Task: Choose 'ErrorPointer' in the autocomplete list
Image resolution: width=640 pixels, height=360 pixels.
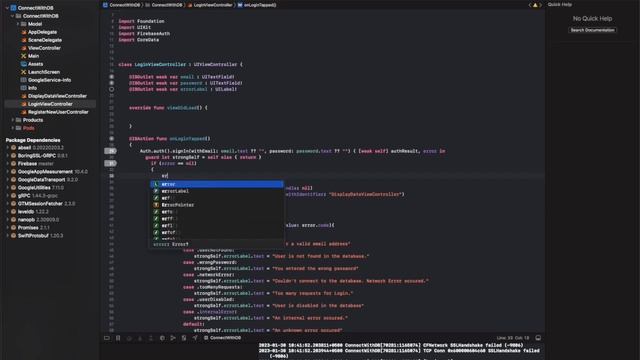Action: 217,205
